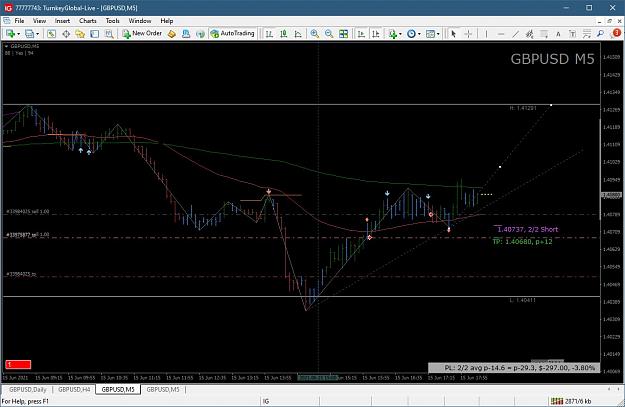Tile chart windows with grid icon
Screen dimensions: 625x407
(343, 34)
